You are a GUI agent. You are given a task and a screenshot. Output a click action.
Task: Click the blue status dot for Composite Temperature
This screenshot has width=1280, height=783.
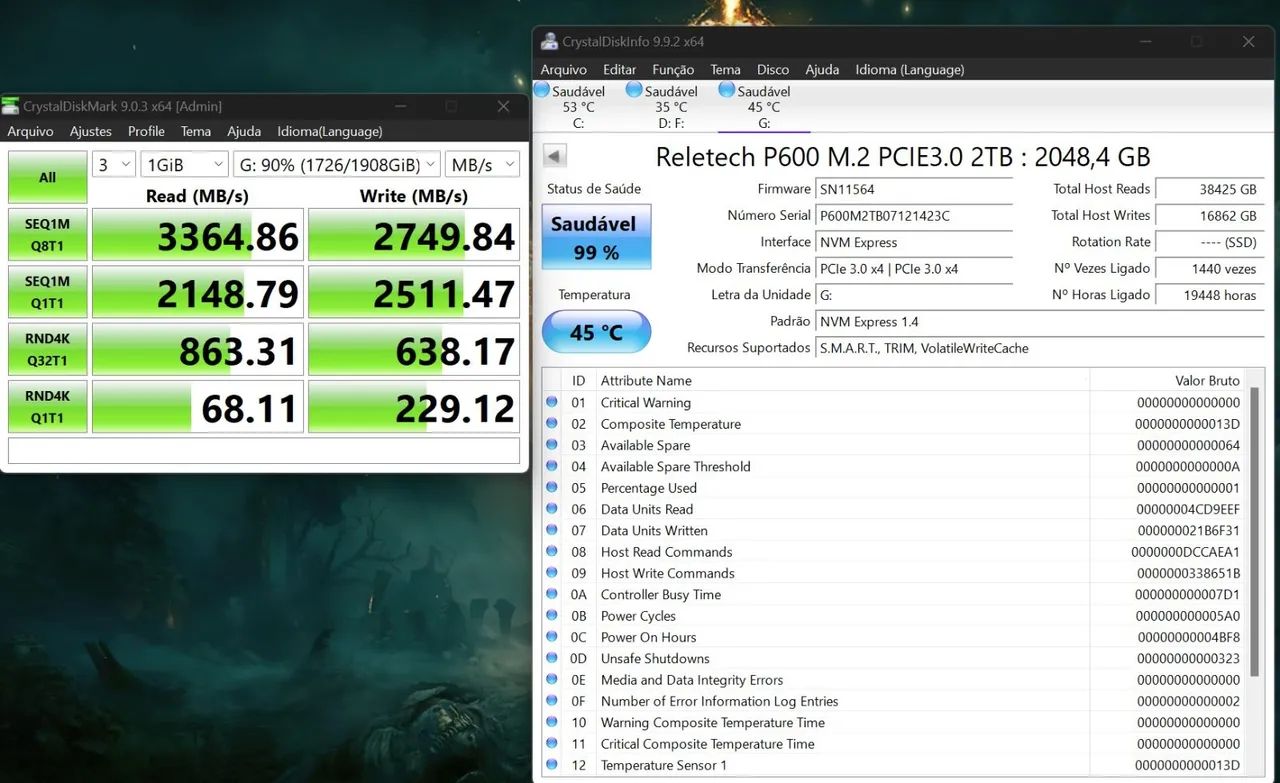coord(551,424)
